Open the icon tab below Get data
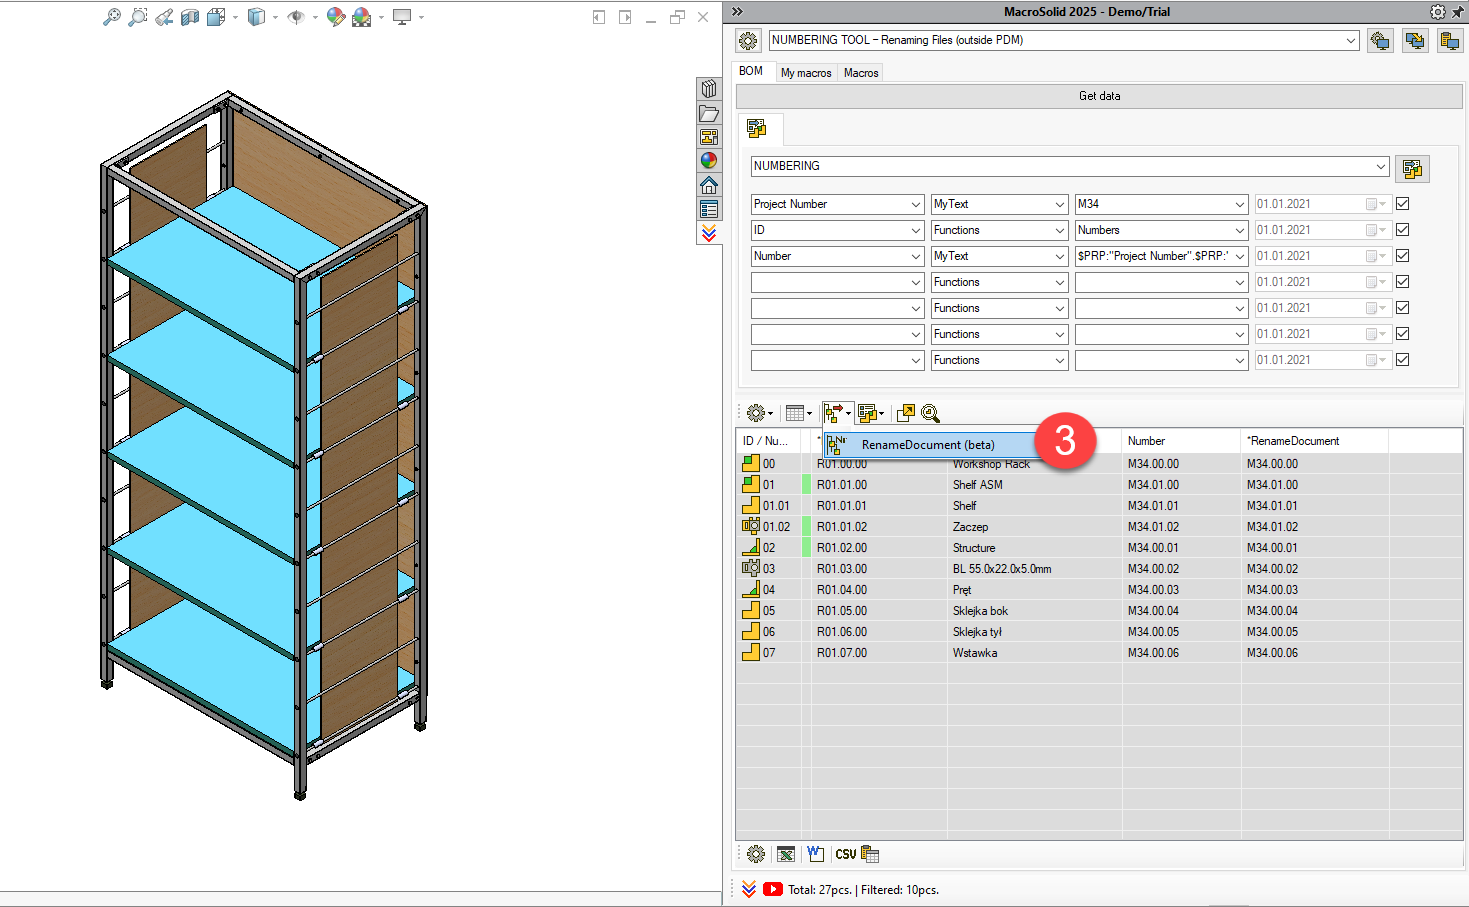This screenshot has width=1469, height=907. [x=757, y=128]
